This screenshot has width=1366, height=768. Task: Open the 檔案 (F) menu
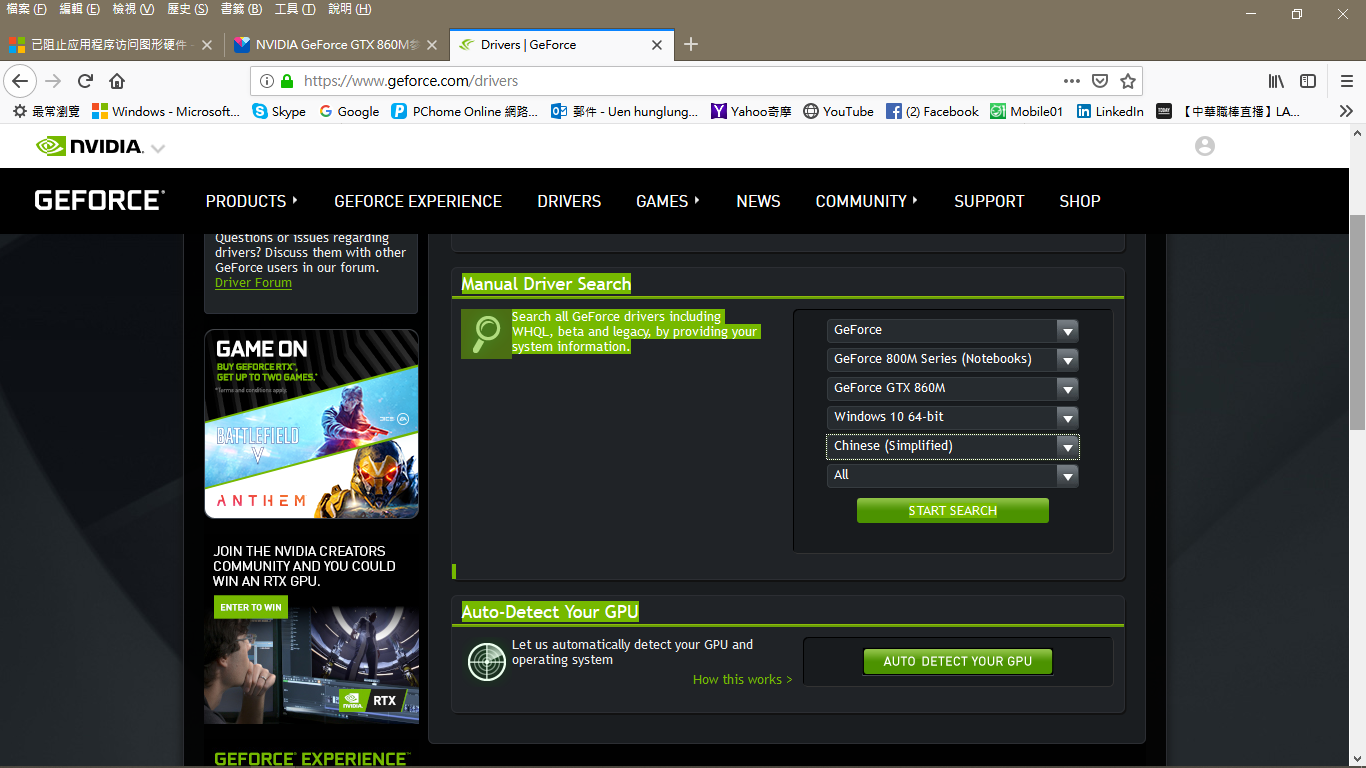pyautogui.click(x=27, y=9)
